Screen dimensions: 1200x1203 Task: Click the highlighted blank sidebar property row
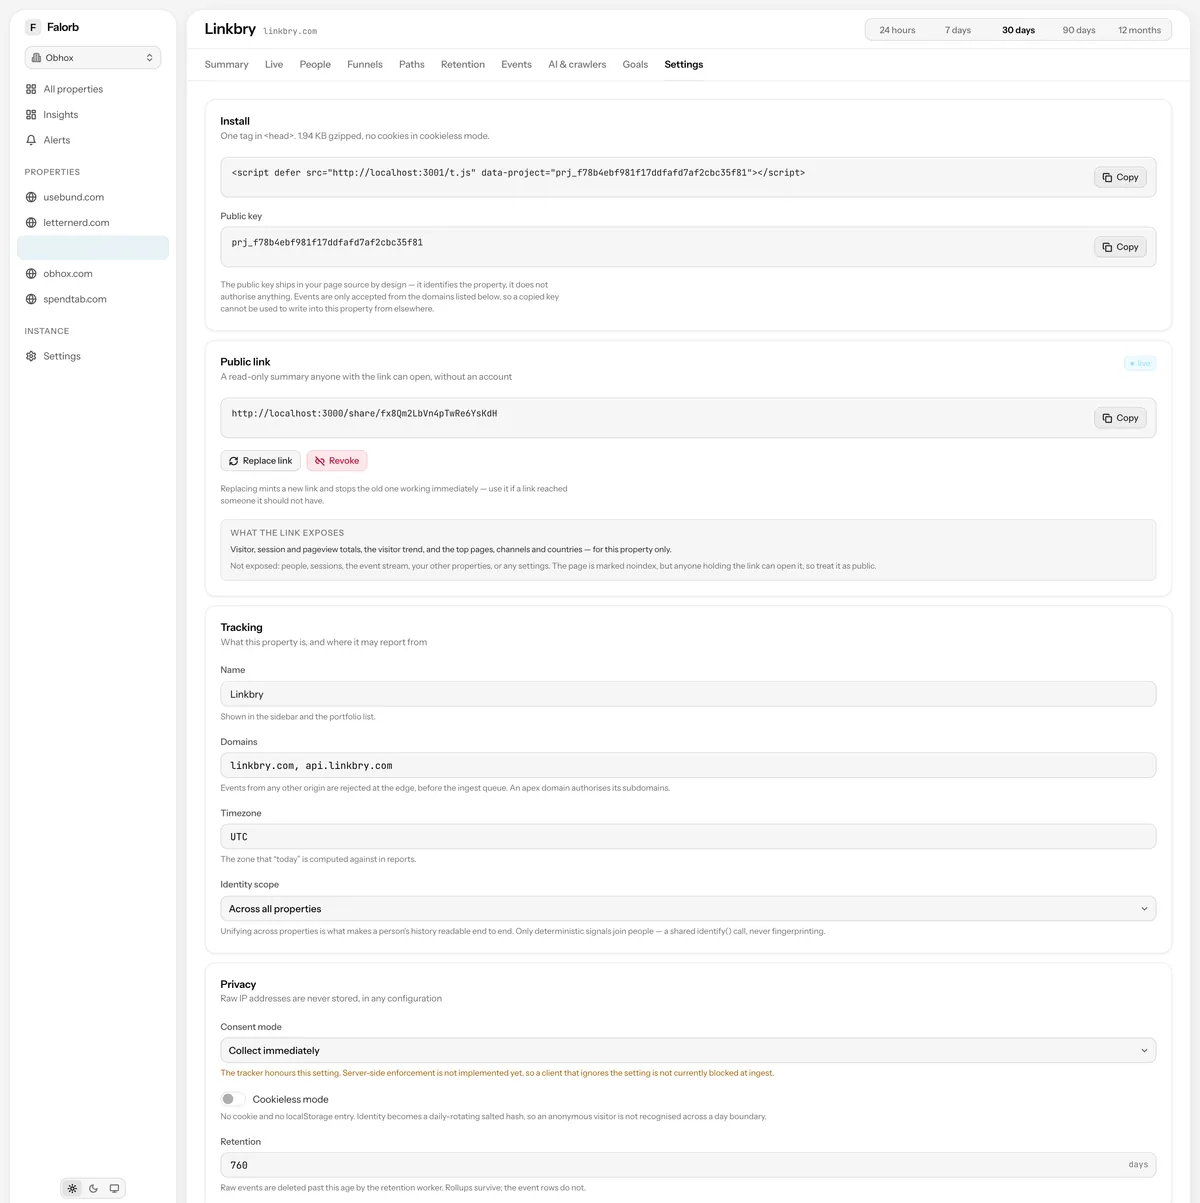tap(93, 248)
